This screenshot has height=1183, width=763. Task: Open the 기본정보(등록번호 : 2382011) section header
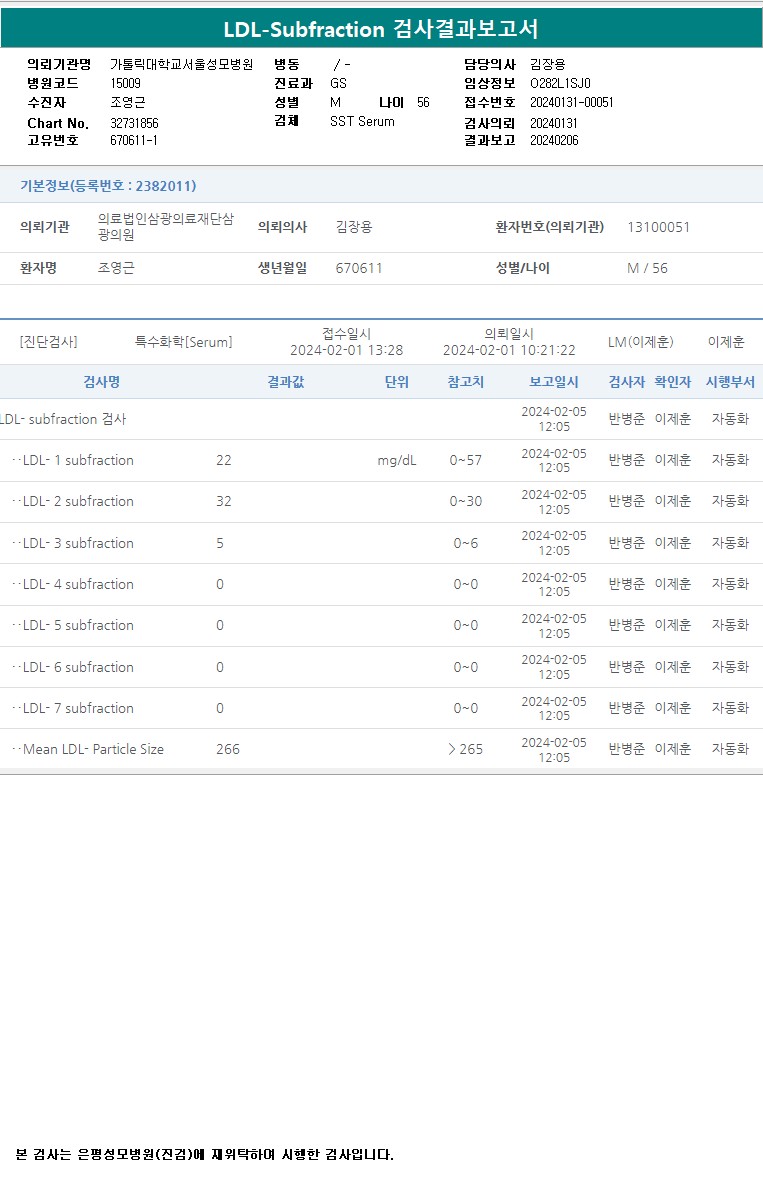[x=108, y=186]
